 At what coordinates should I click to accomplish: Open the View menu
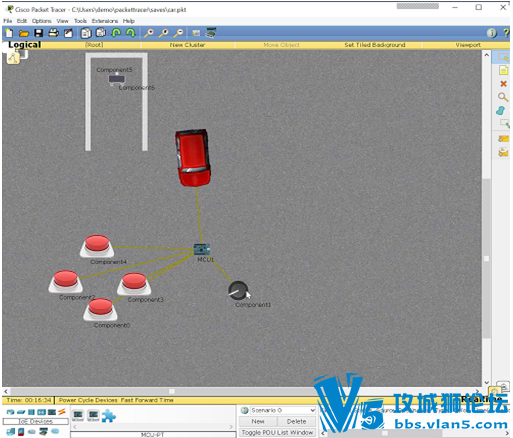[x=62, y=21]
